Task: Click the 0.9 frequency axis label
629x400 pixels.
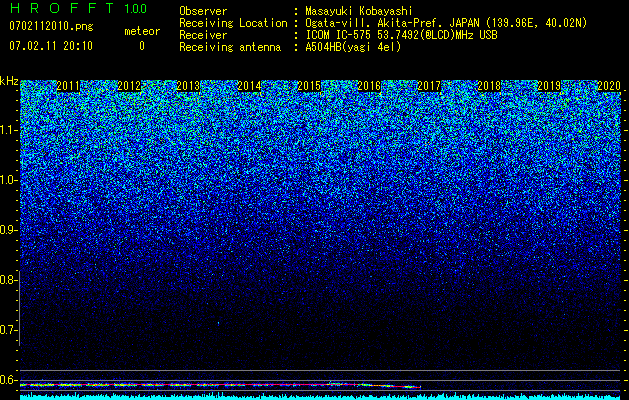Action: coord(8,230)
